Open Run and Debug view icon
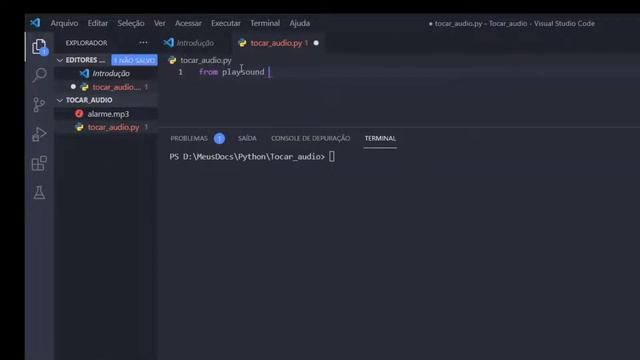 pos(39,134)
